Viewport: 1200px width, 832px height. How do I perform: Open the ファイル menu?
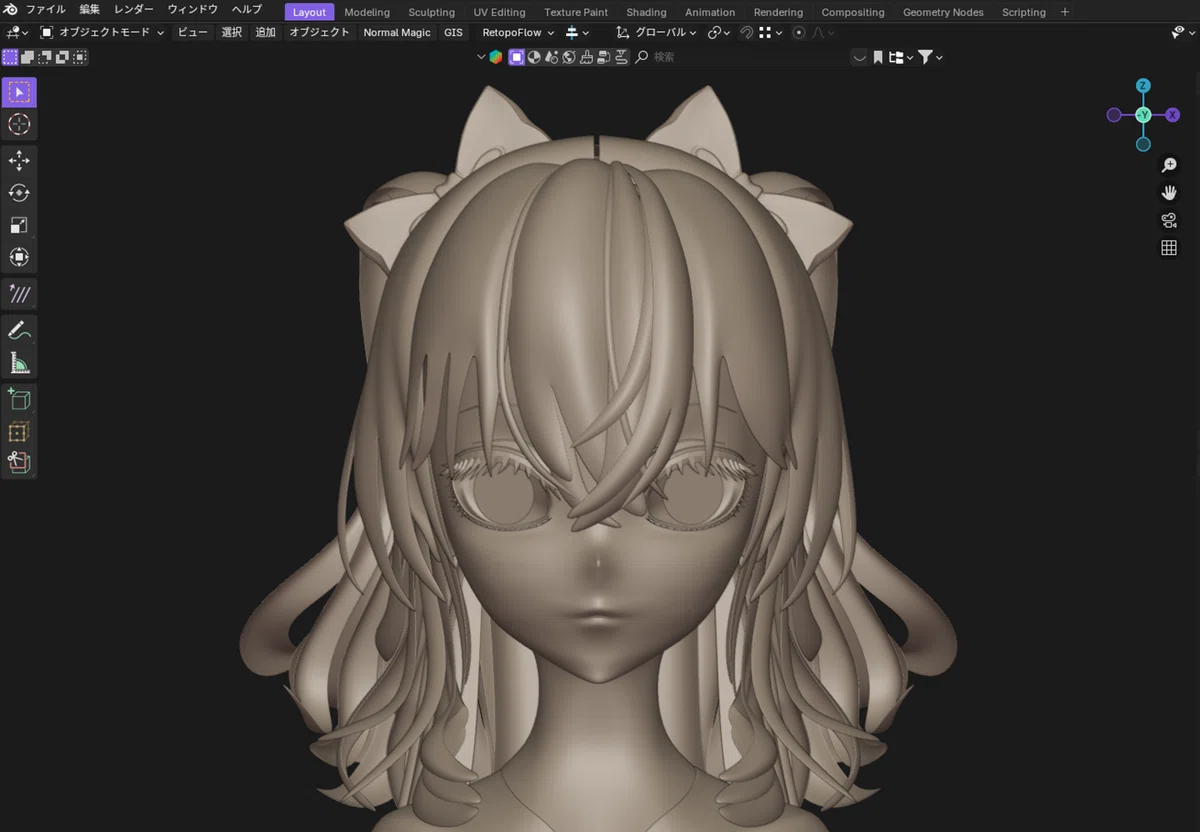click(x=45, y=10)
